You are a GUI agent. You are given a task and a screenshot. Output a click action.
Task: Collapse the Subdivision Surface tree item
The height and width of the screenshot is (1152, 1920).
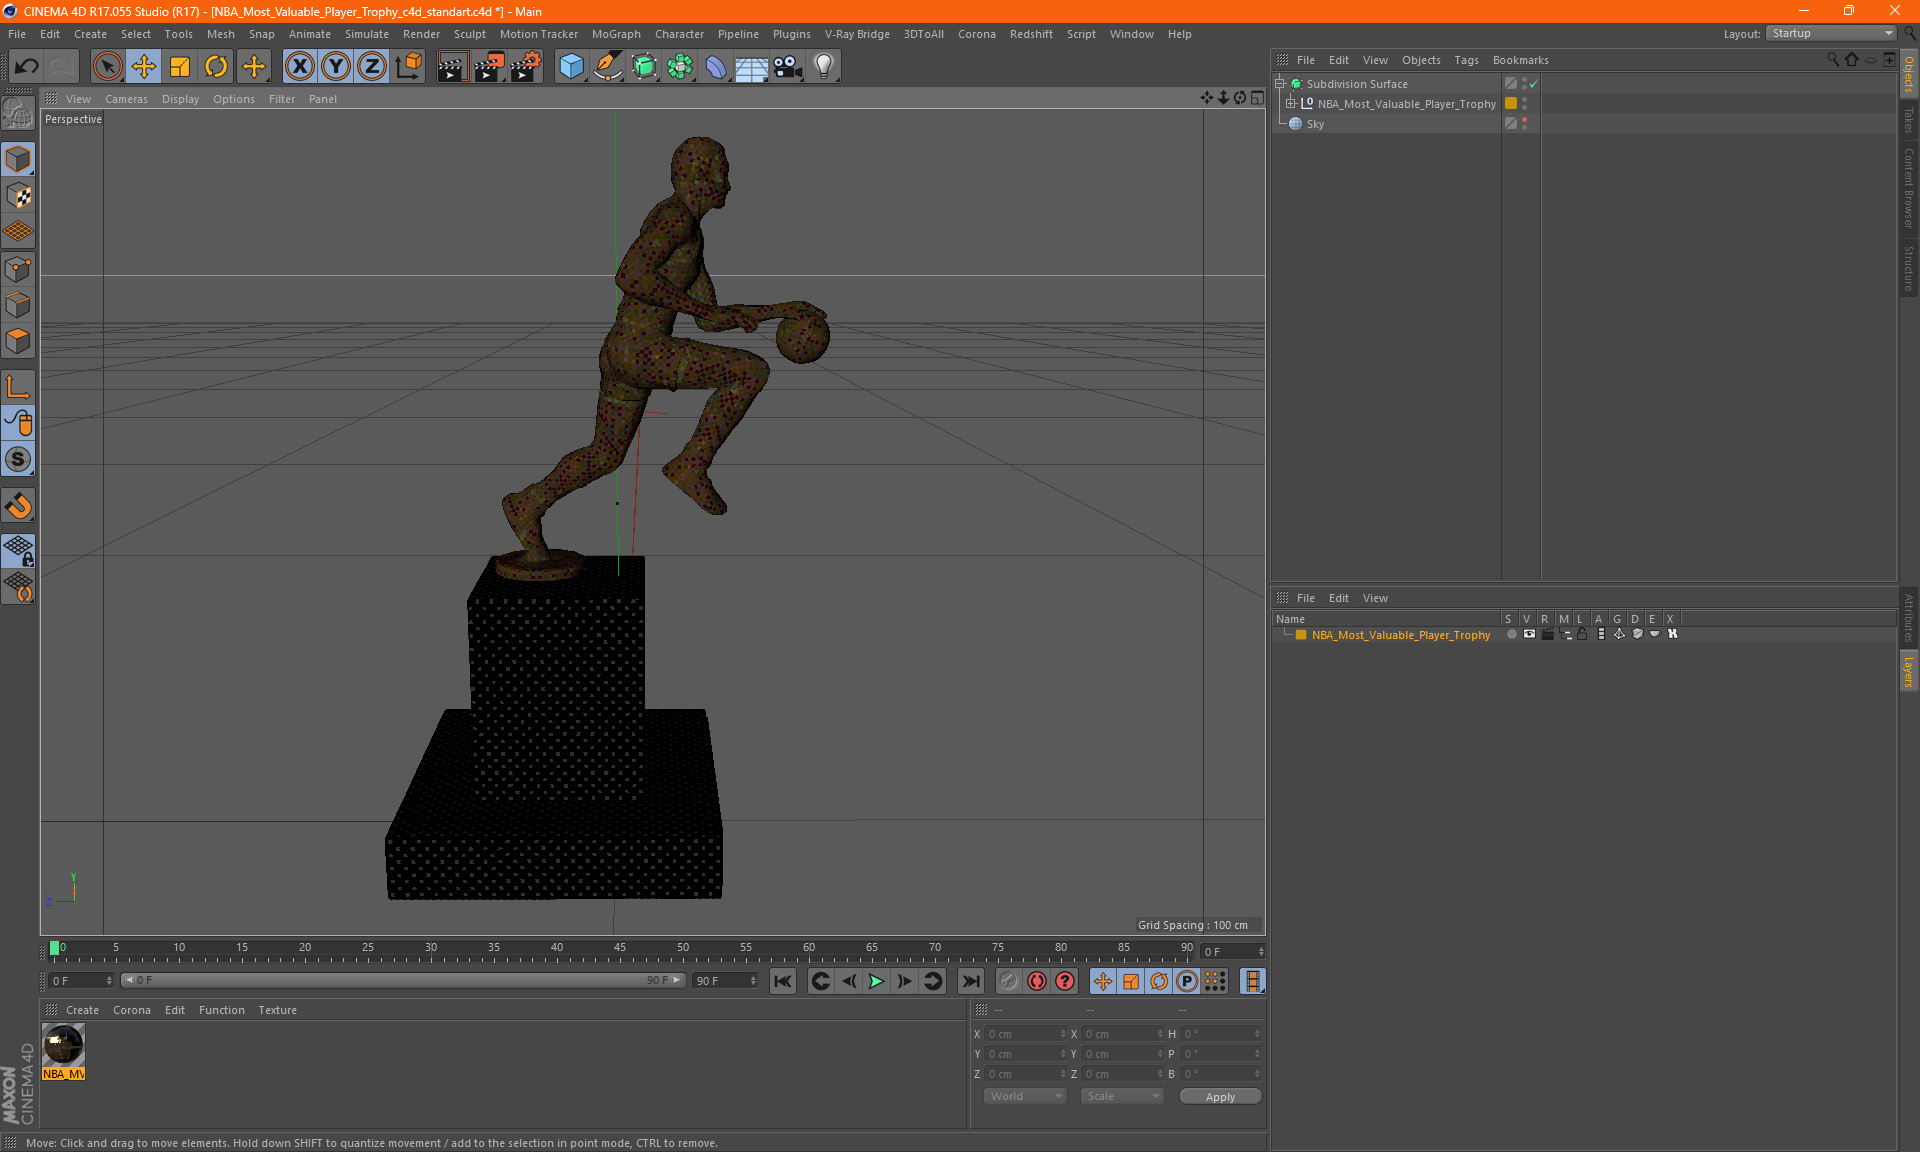(x=1280, y=84)
